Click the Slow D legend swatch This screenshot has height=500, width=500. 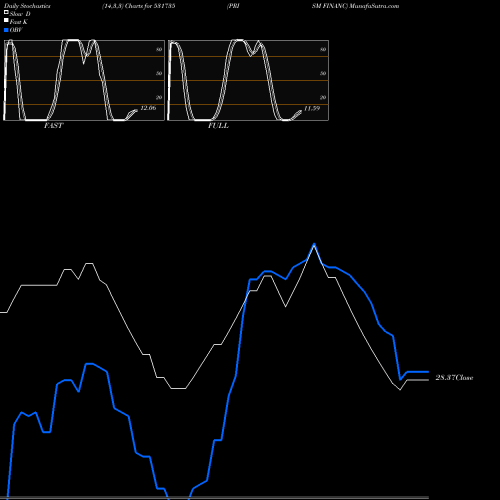pos(6,12)
